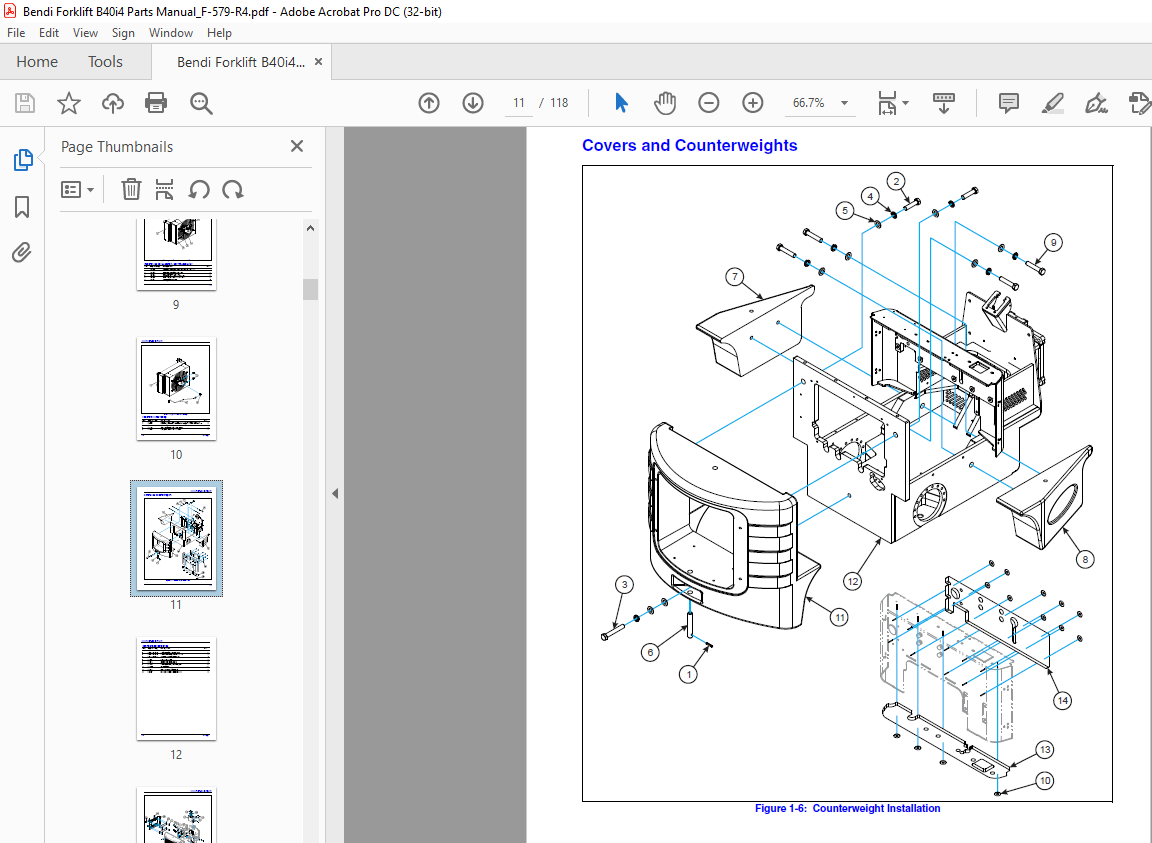Open the Bookmarks sidebar panel
This screenshot has height=843, width=1152.
(x=22, y=207)
